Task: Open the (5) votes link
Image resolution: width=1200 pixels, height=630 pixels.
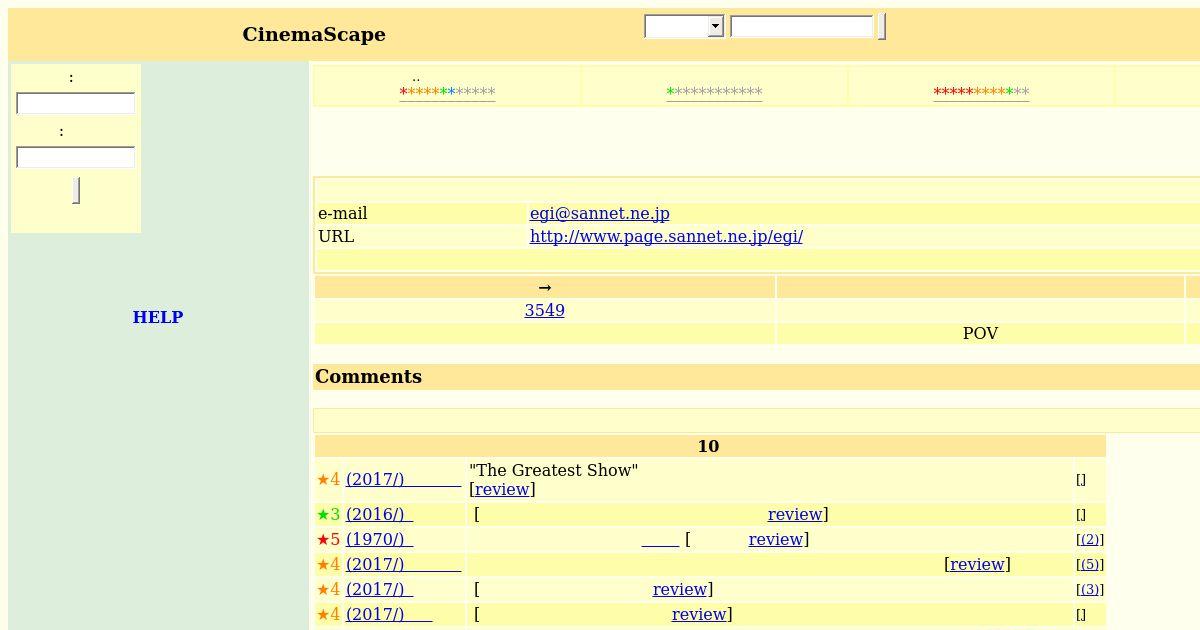Action: [x=1090, y=564]
